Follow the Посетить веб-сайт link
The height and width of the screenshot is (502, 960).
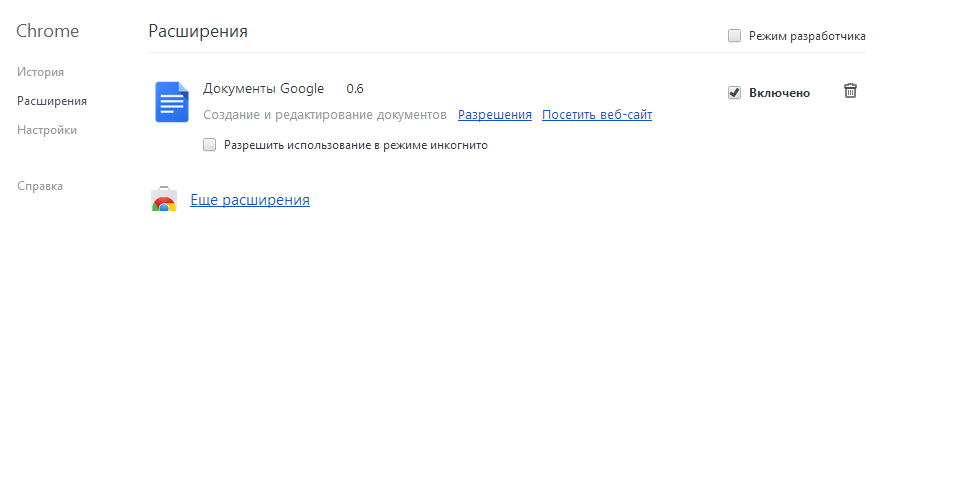[596, 115]
